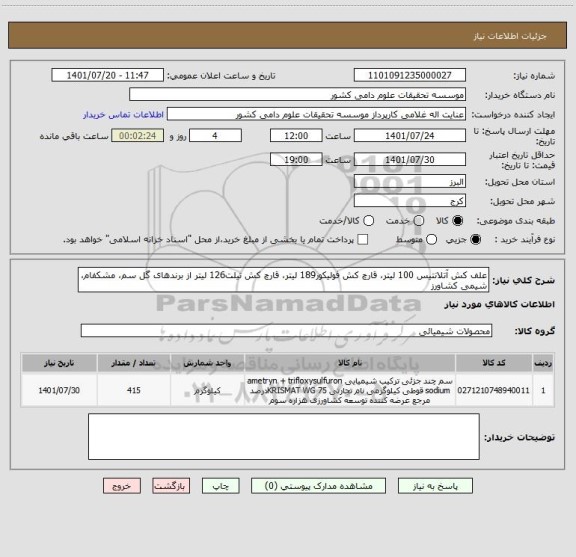
Task: Click the واحد شمارش column header
Action: [208, 363]
